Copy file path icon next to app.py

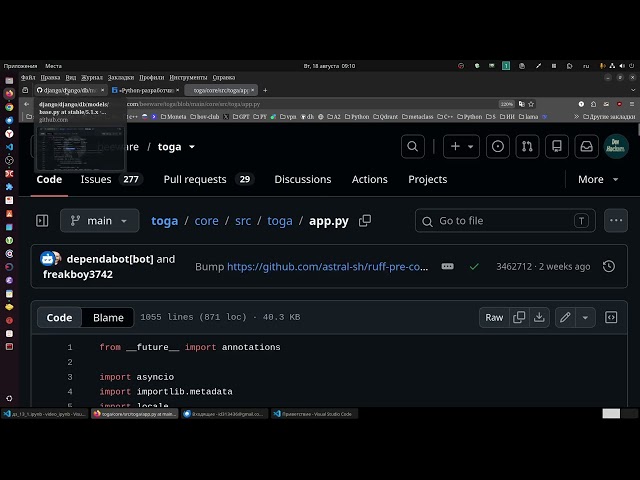tap(365, 221)
